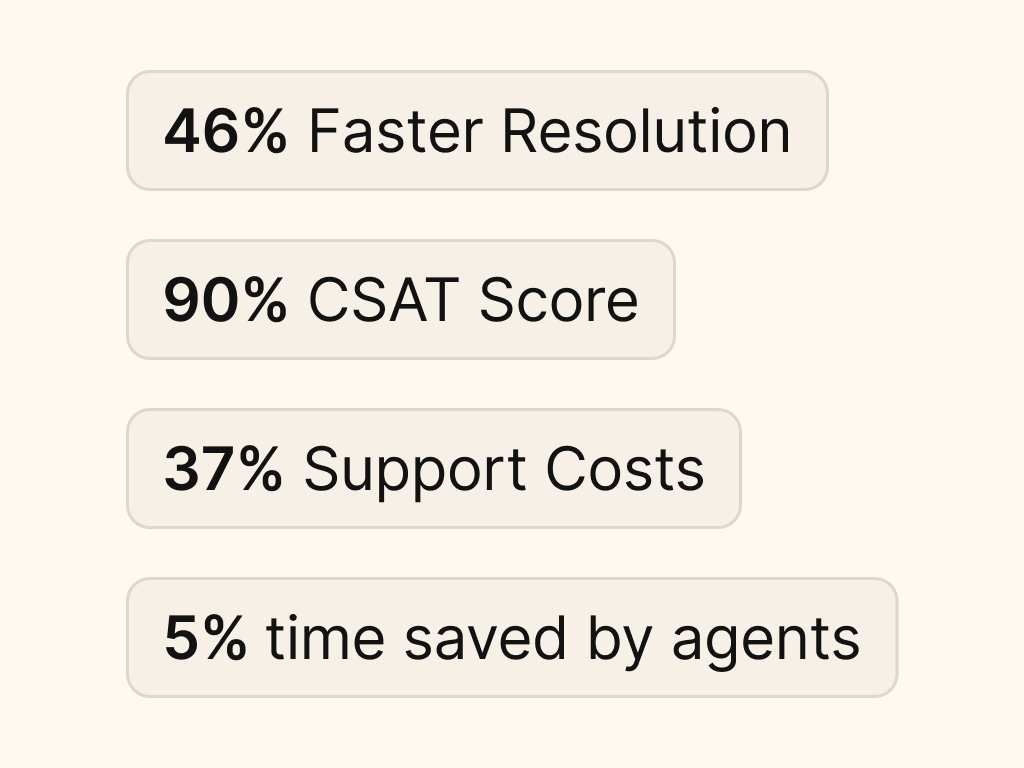Select the Faster Resolution label text
Image resolution: width=1024 pixels, height=768 pixels.
click(x=550, y=131)
